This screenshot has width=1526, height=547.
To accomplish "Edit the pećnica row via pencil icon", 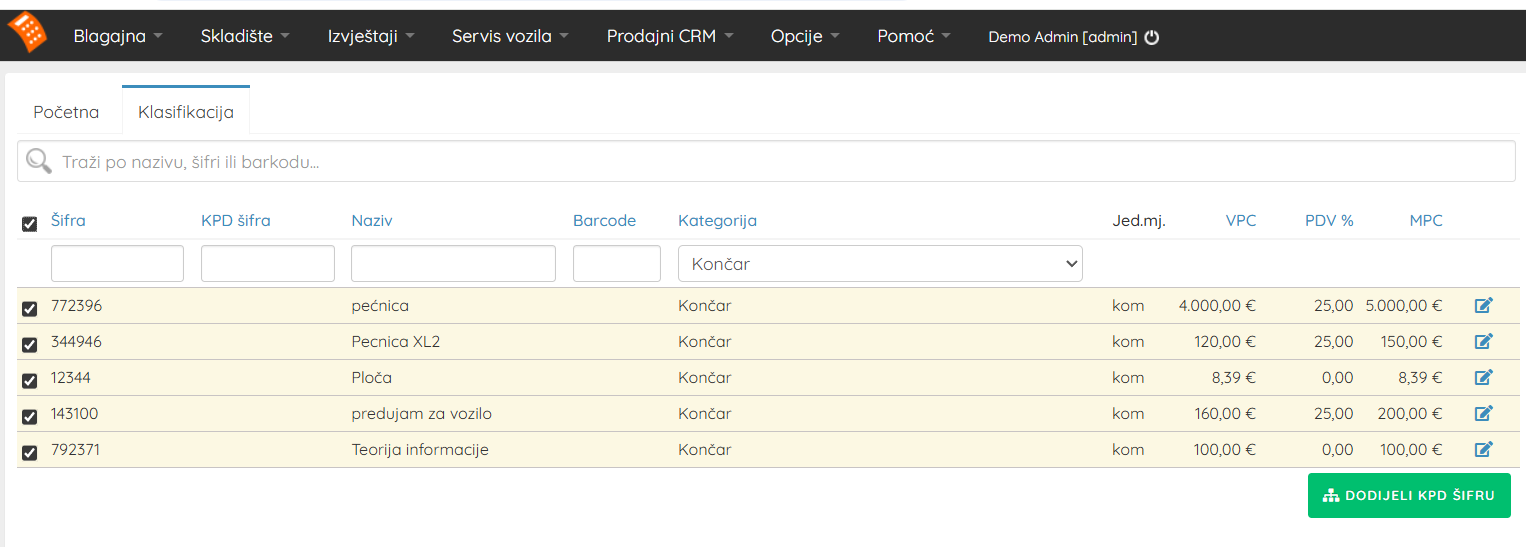I will click(1484, 306).
